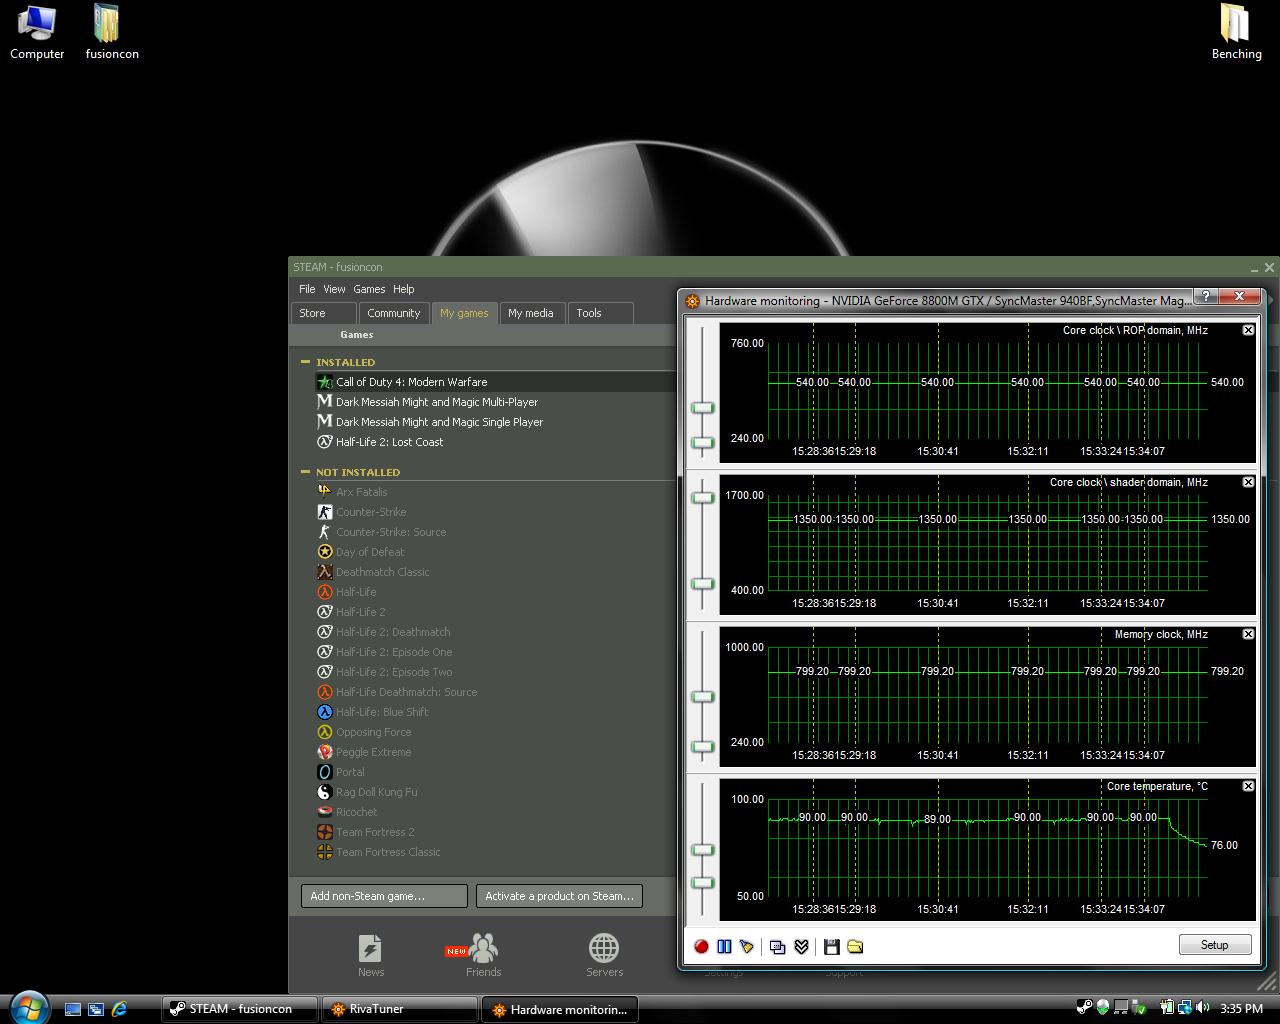The image size is (1280, 1024).
Task: Switch to the Community tab in Steam
Action: (x=394, y=313)
